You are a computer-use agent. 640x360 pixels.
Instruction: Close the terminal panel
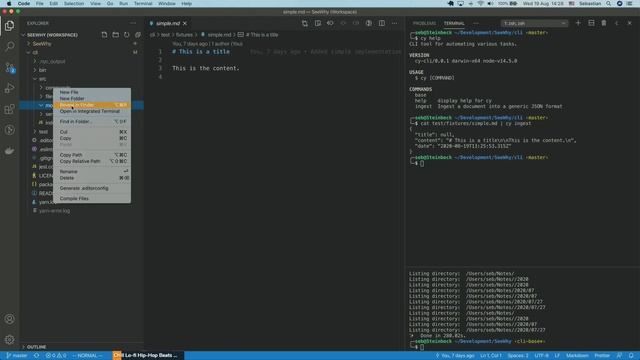tap(629, 23)
